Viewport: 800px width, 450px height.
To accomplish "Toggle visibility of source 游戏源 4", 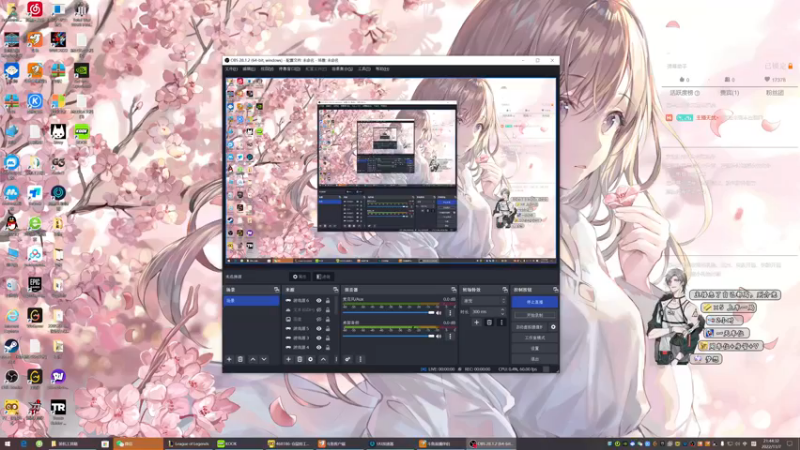I will click(x=319, y=347).
